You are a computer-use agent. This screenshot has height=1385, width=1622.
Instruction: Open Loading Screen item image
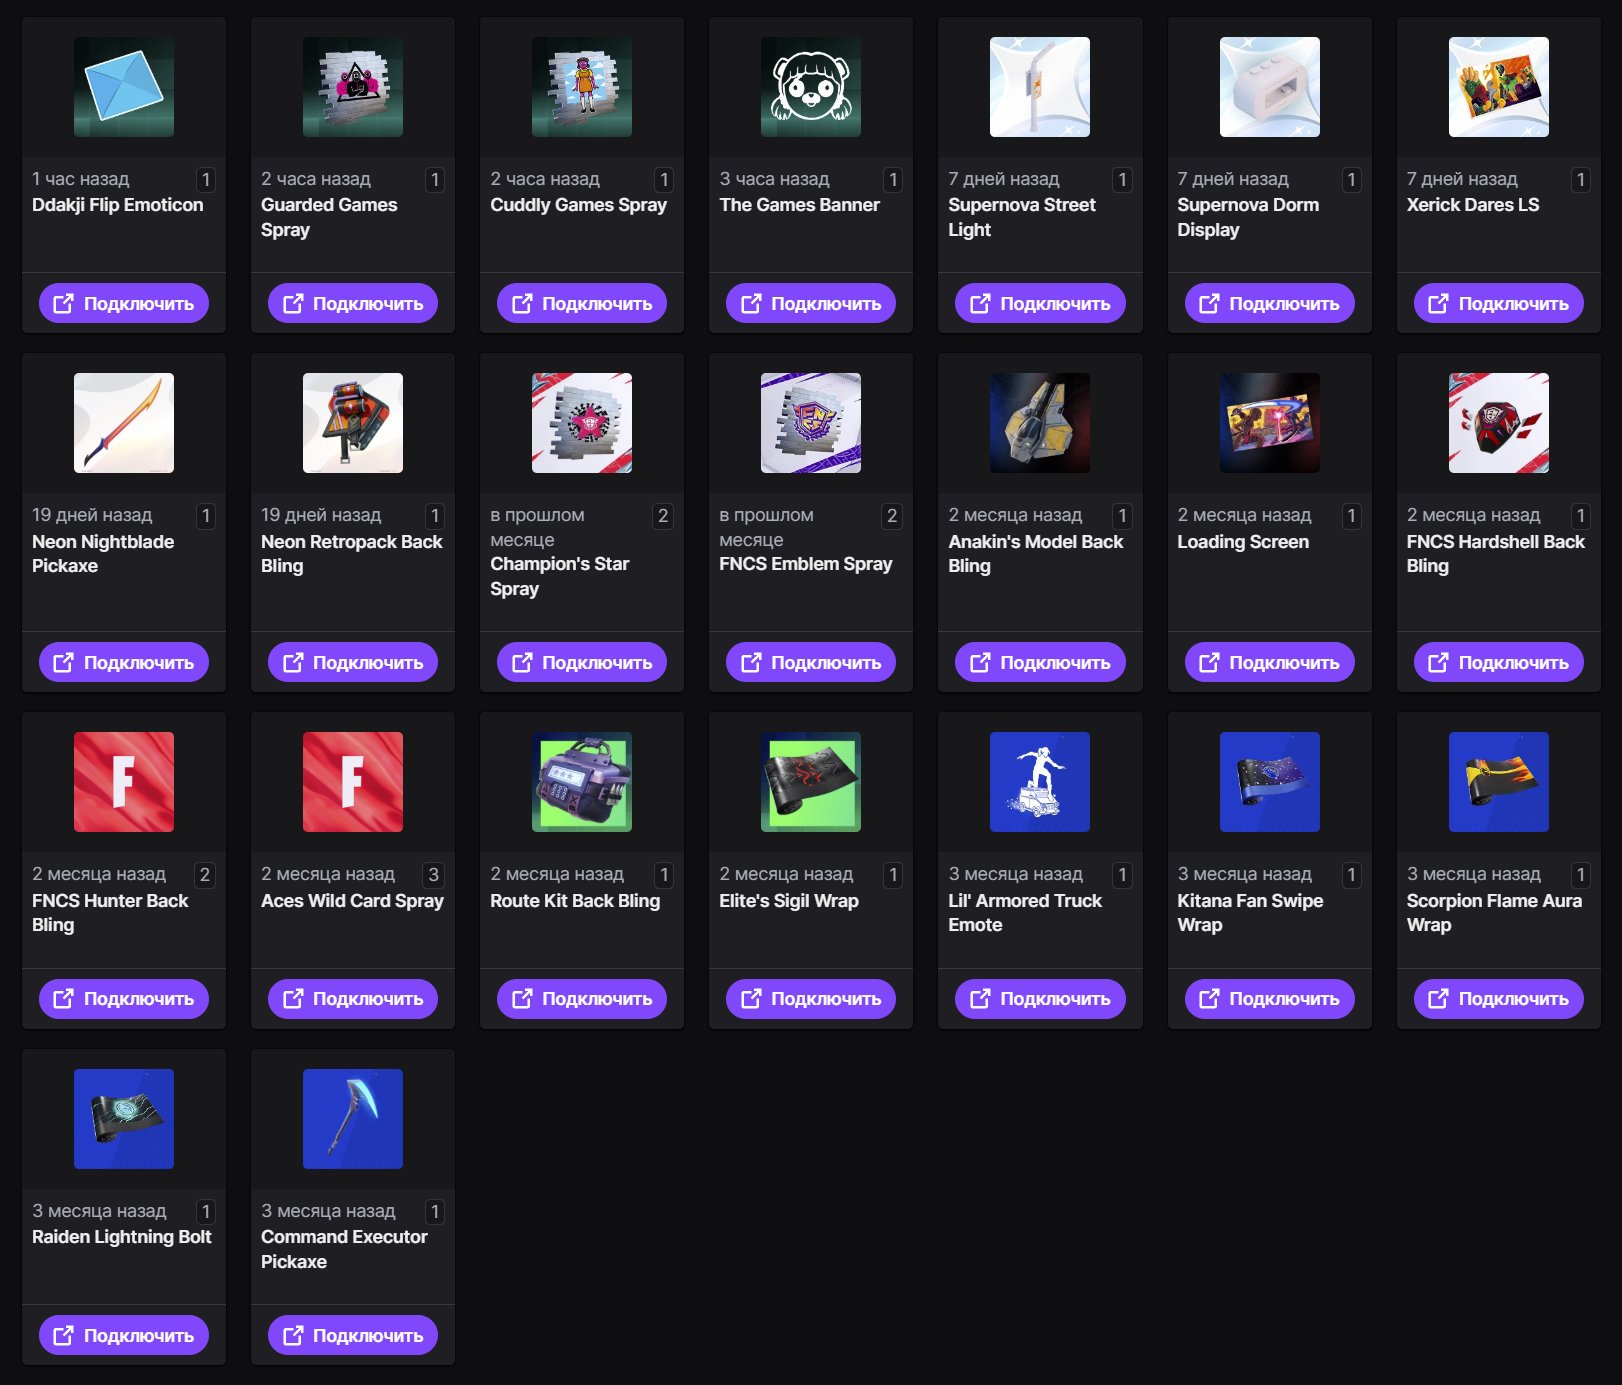(1270, 423)
